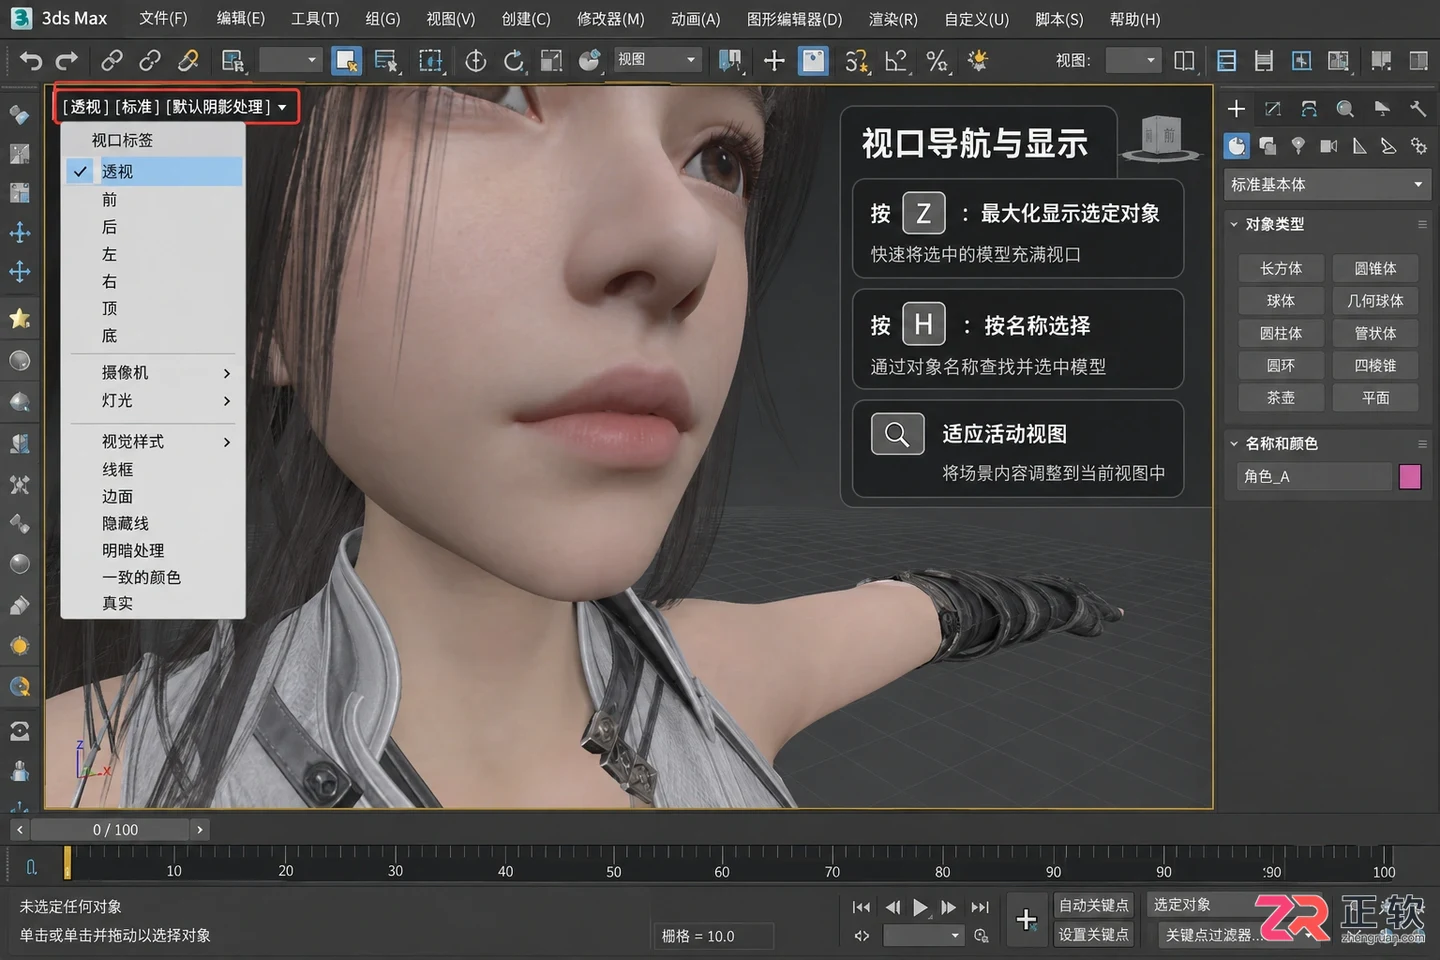1440x960 pixels.
Task: Click the Set Keys plus icon
Action: tap(1026, 920)
